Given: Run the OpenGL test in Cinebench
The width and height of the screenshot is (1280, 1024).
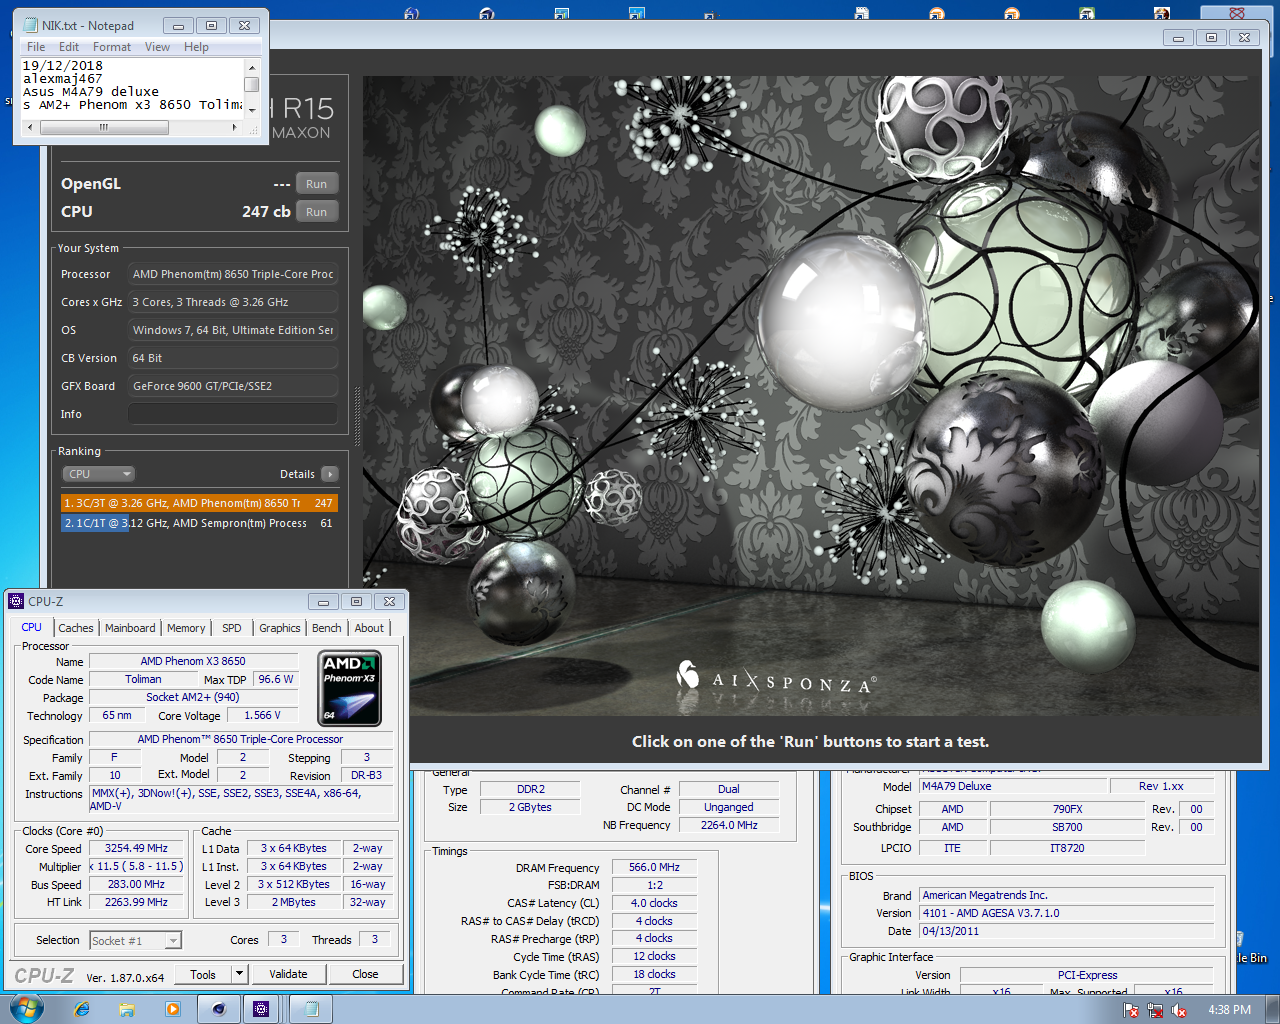Looking at the screenshot, I should coord(317,184).
